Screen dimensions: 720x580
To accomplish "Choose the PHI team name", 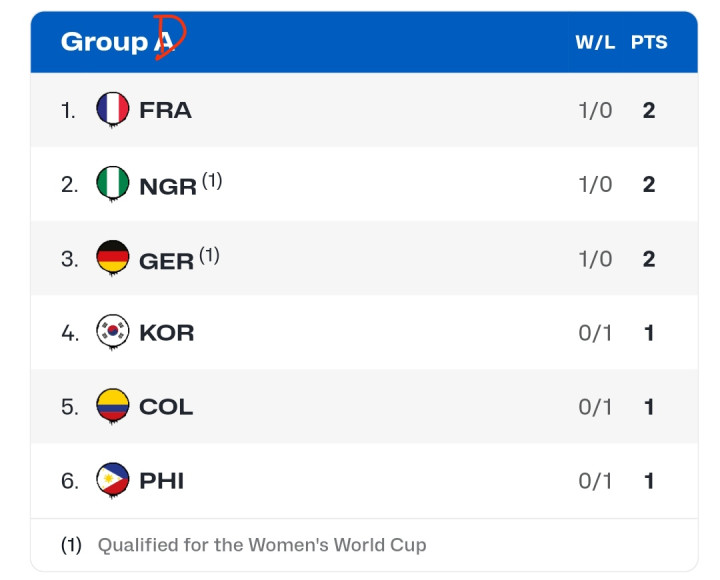I will tap(162, 481).
